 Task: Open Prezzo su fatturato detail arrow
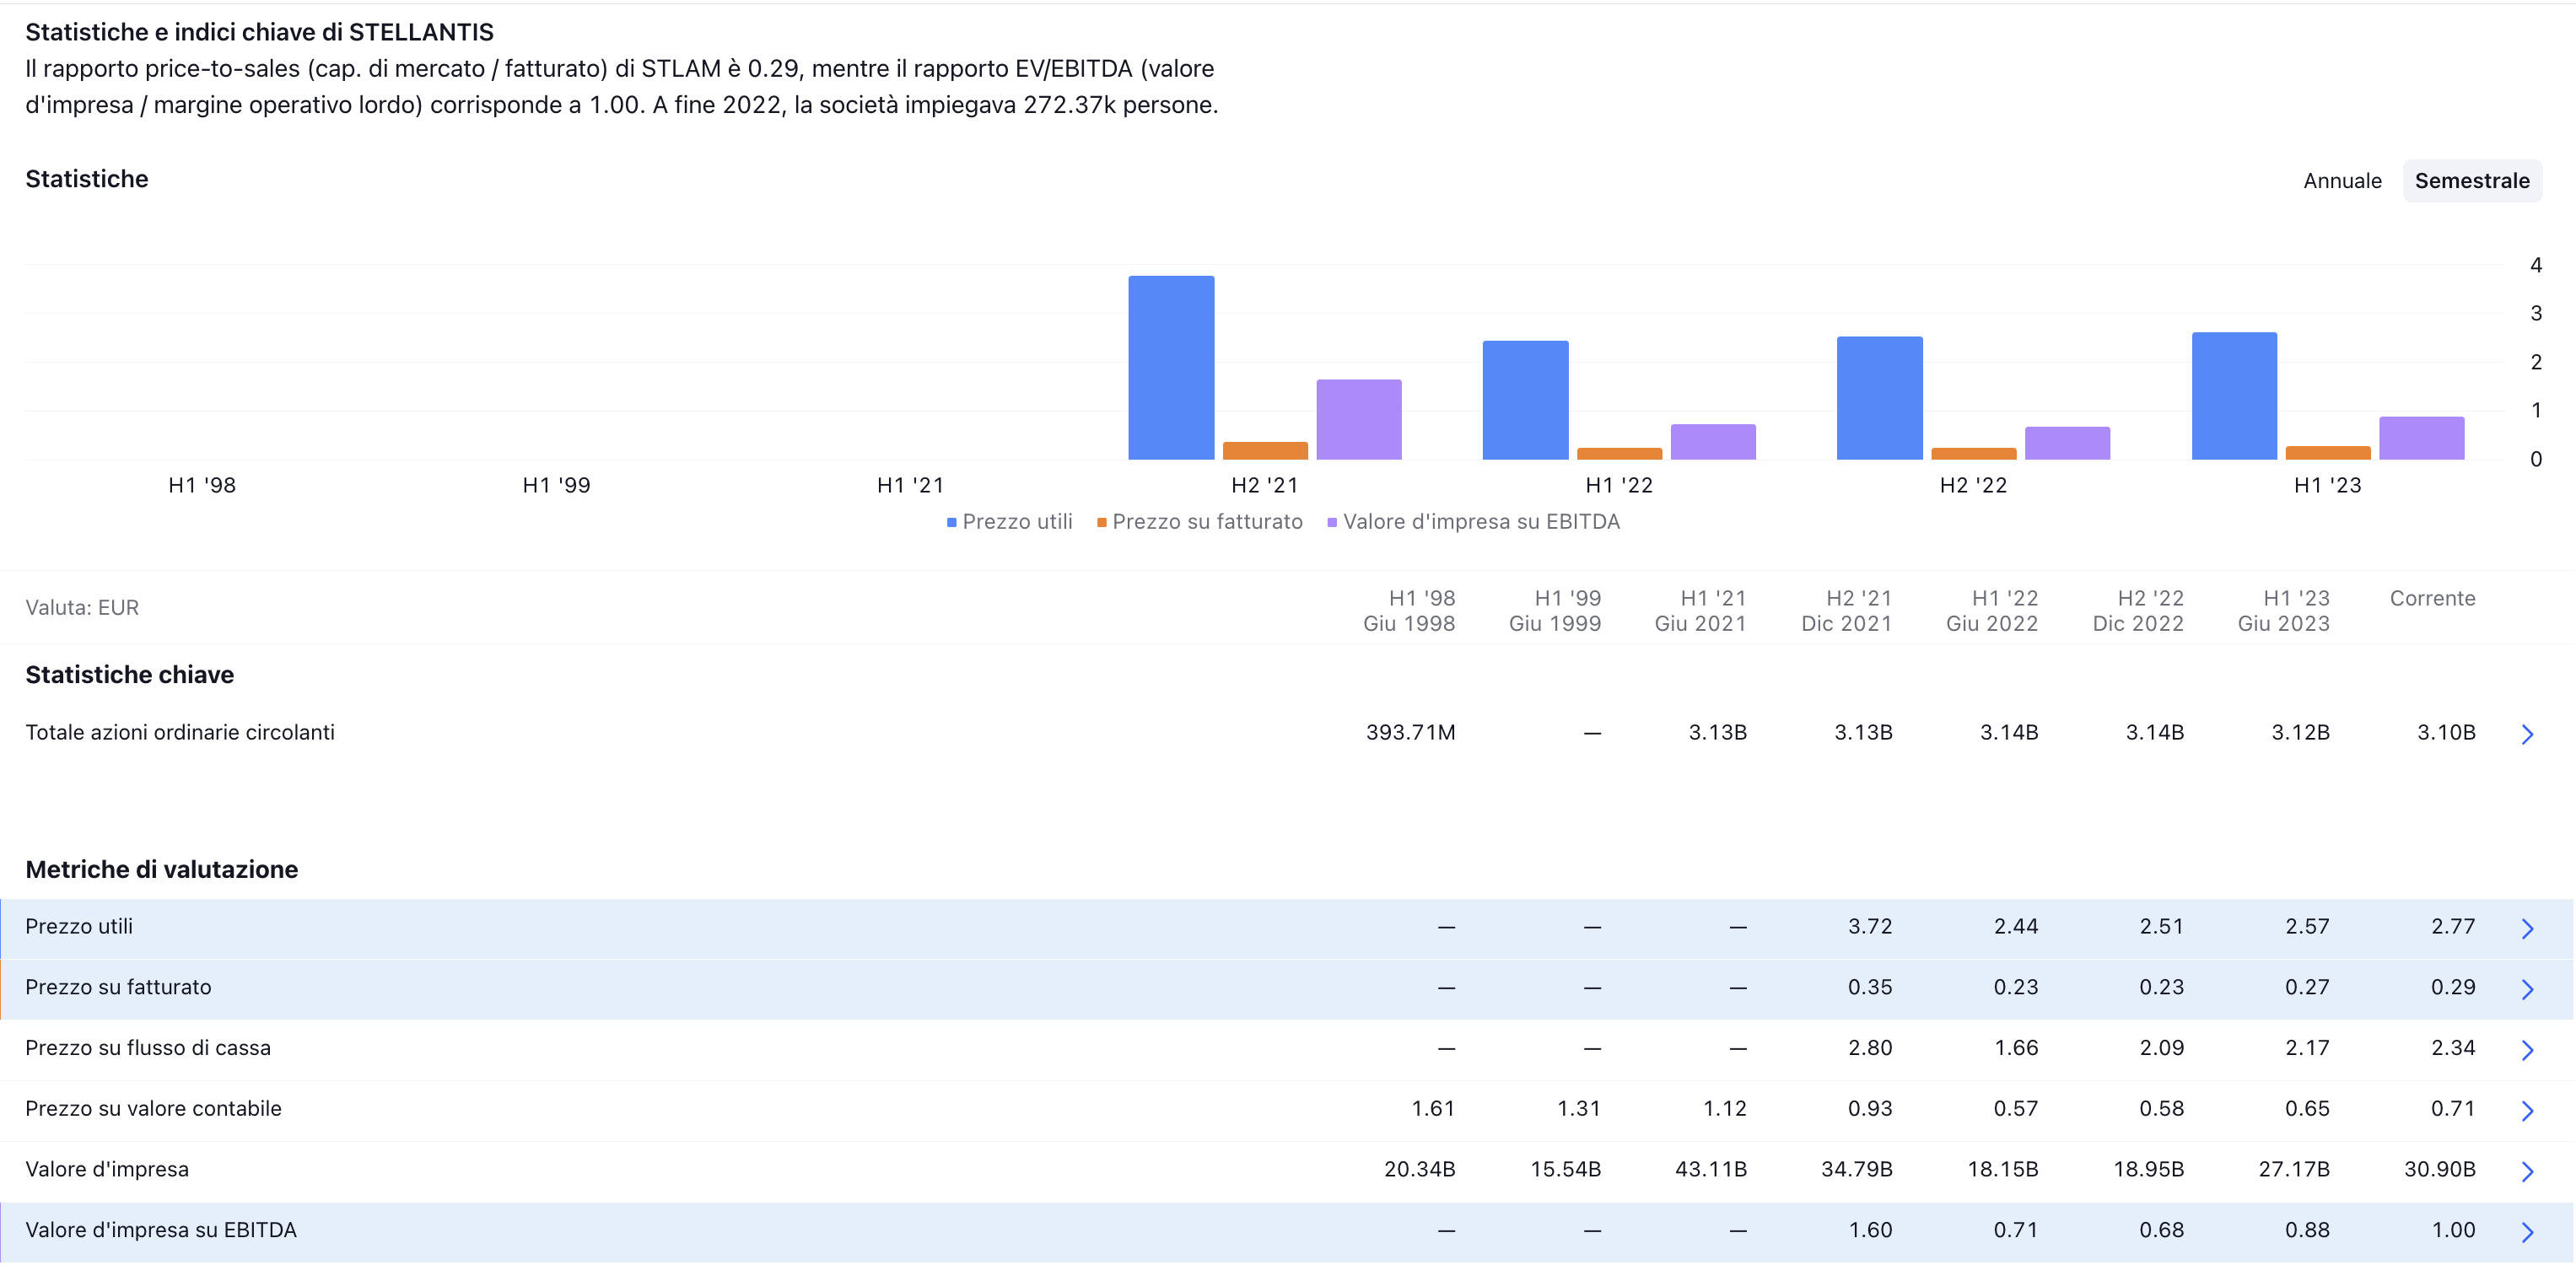click(x=2526, y=989)
